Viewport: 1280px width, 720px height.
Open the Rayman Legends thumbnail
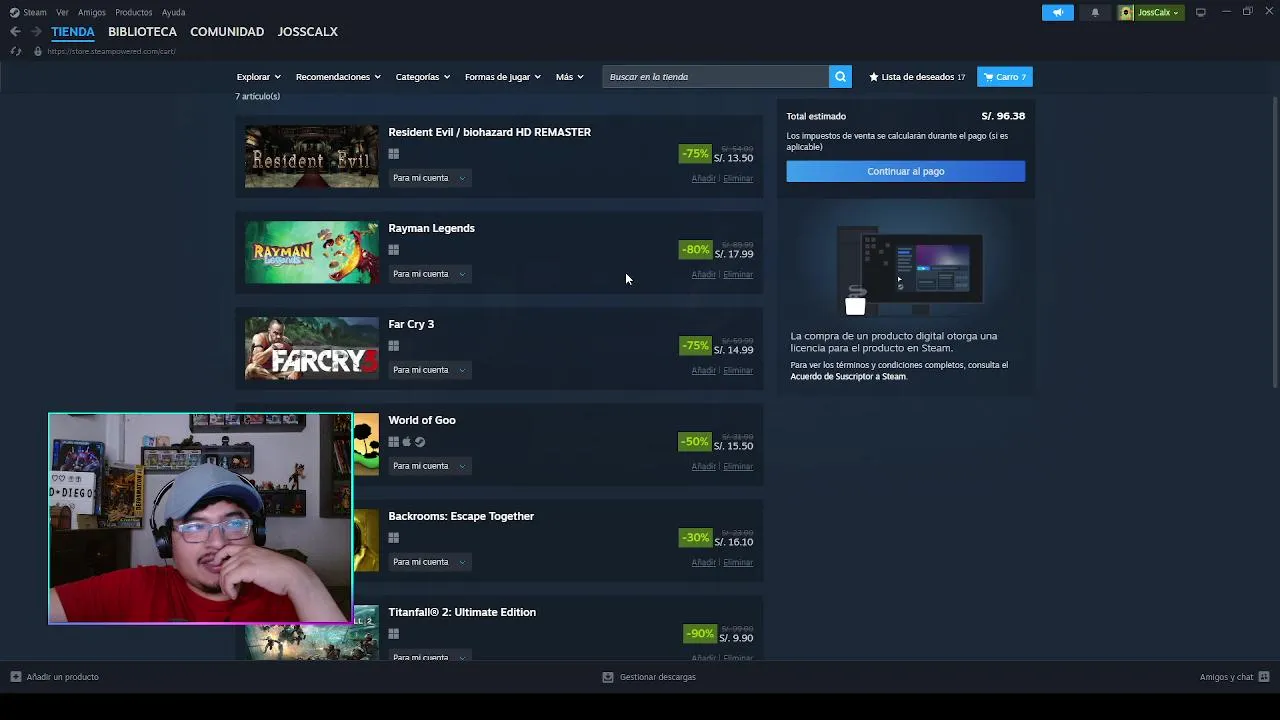(312, 252)
